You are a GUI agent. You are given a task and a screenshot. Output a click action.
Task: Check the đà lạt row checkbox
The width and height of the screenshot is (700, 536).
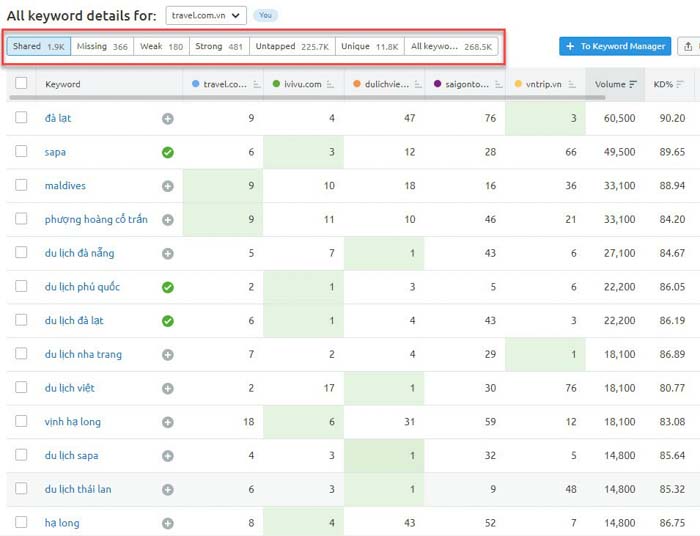point(21,117)
